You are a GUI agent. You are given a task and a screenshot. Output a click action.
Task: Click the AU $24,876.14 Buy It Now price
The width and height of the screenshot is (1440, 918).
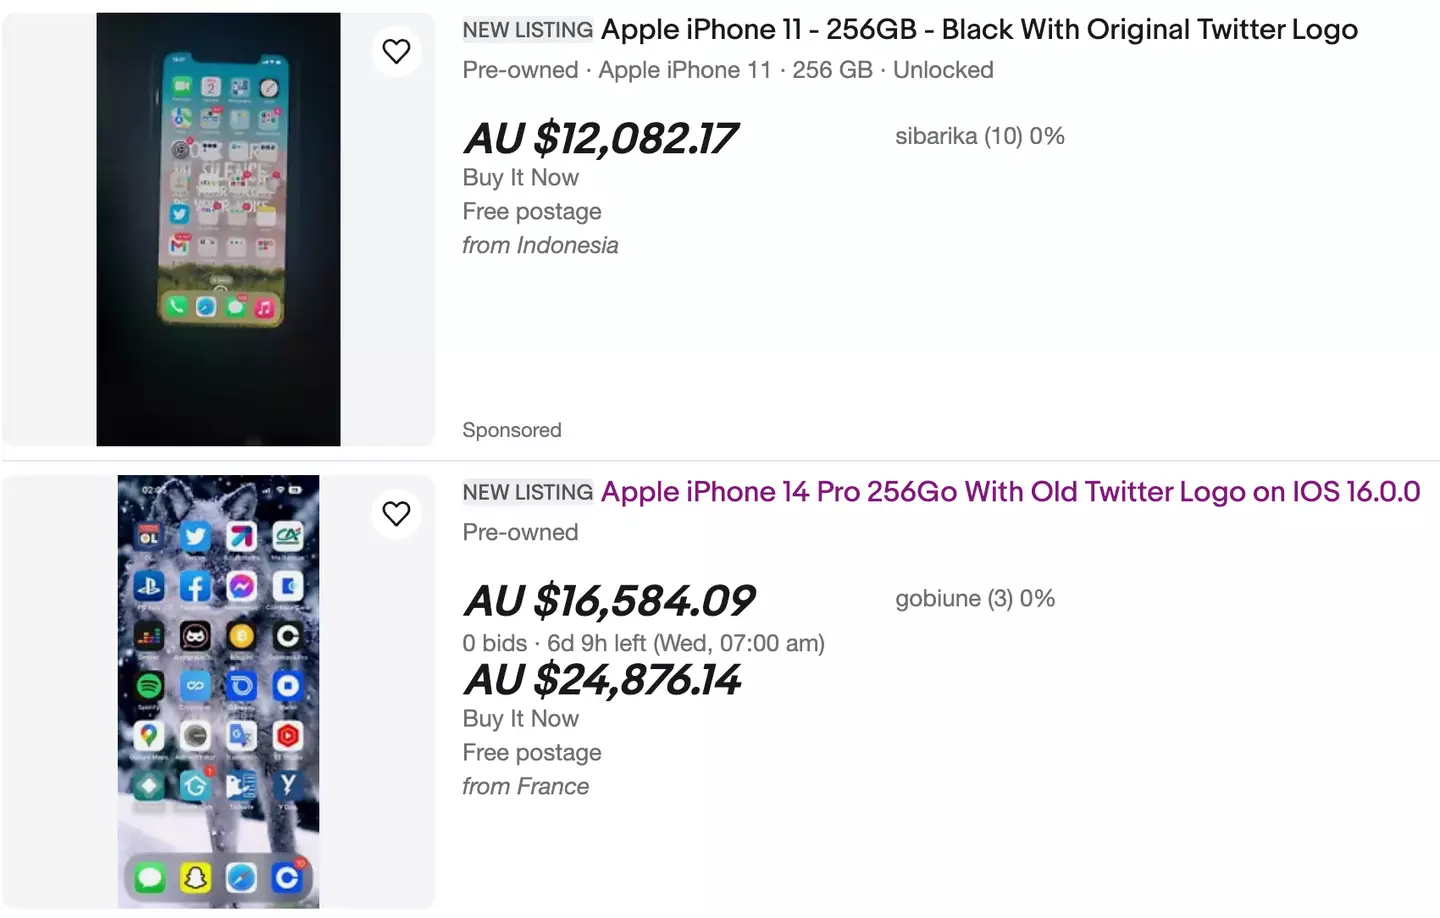coord(602,680)
